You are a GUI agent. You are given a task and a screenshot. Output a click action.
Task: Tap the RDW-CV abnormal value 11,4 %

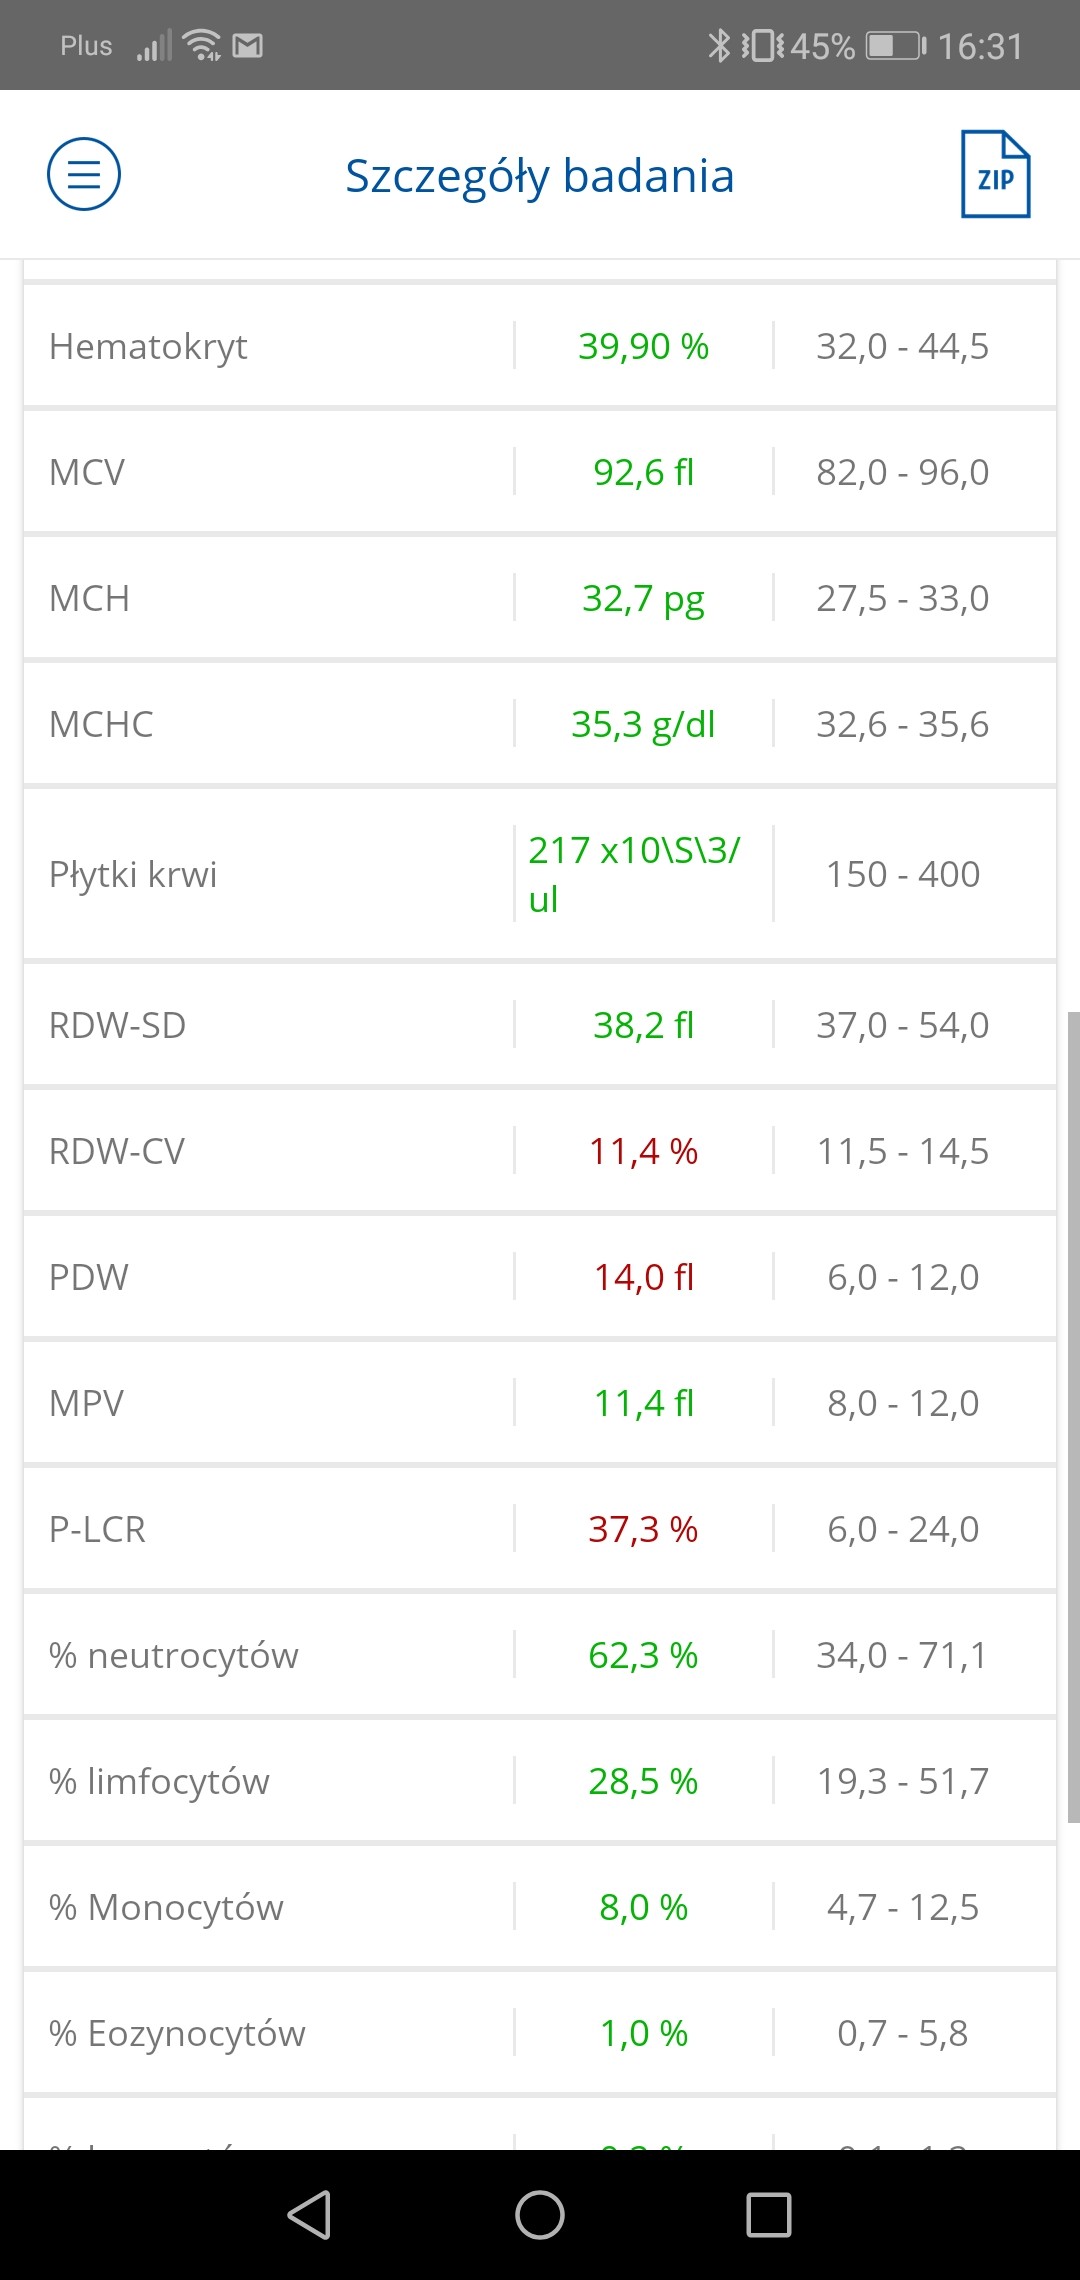coord(643,1151)
